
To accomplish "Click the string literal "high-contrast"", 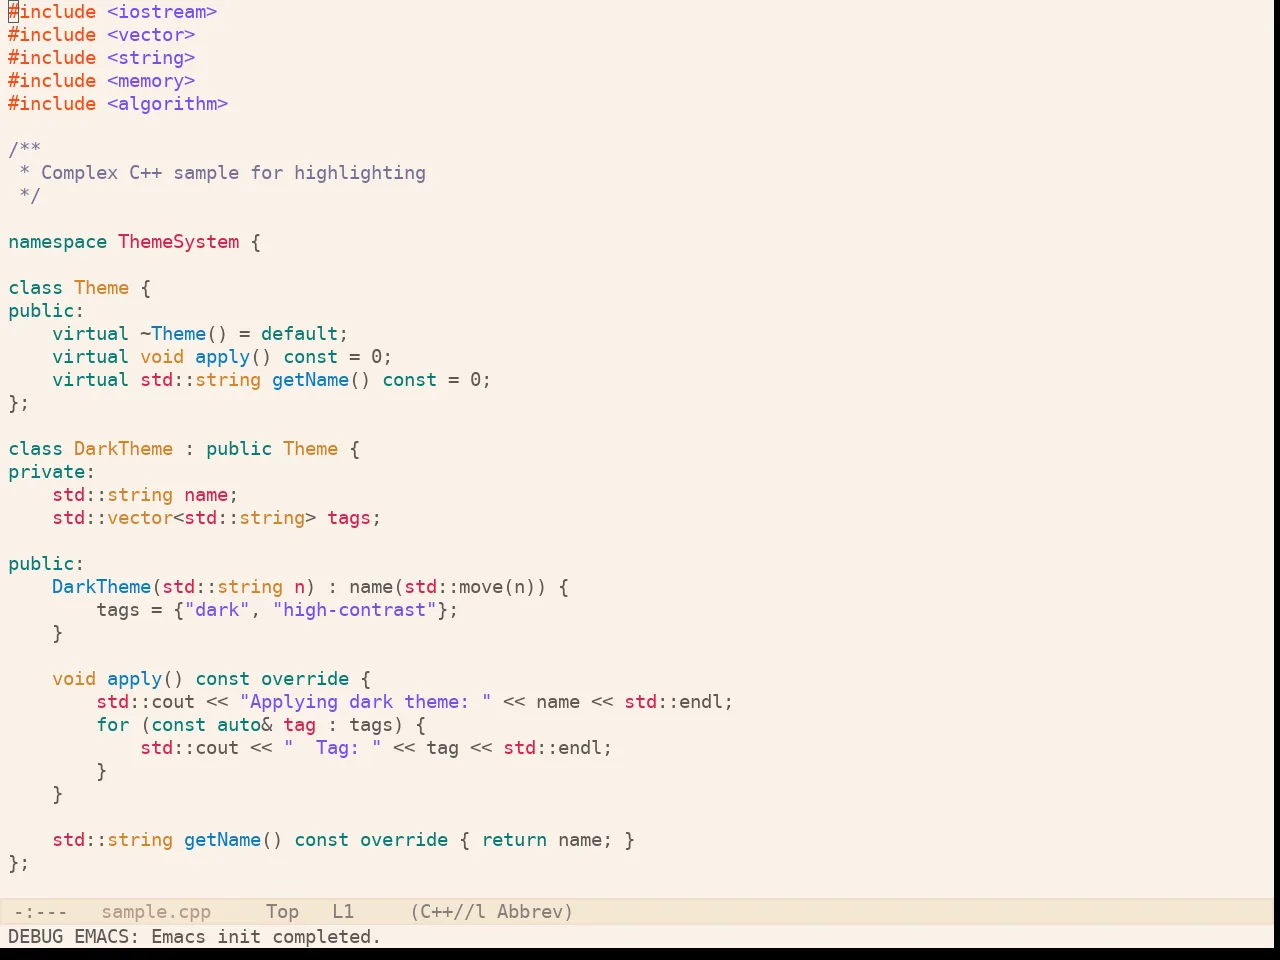I will pos(354,610).
